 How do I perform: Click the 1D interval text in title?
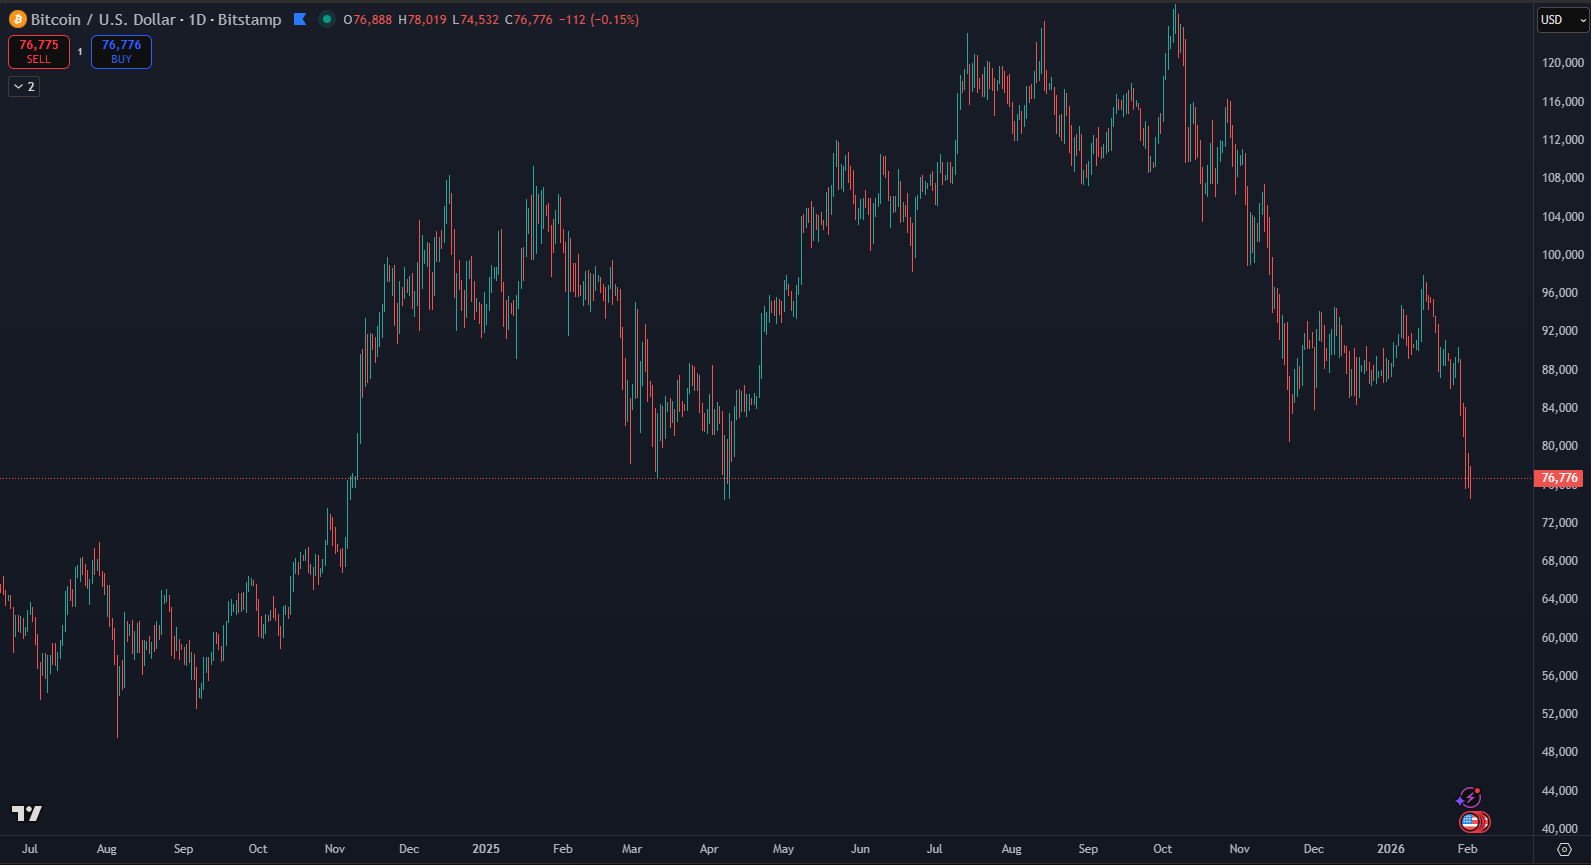(198, 20)
